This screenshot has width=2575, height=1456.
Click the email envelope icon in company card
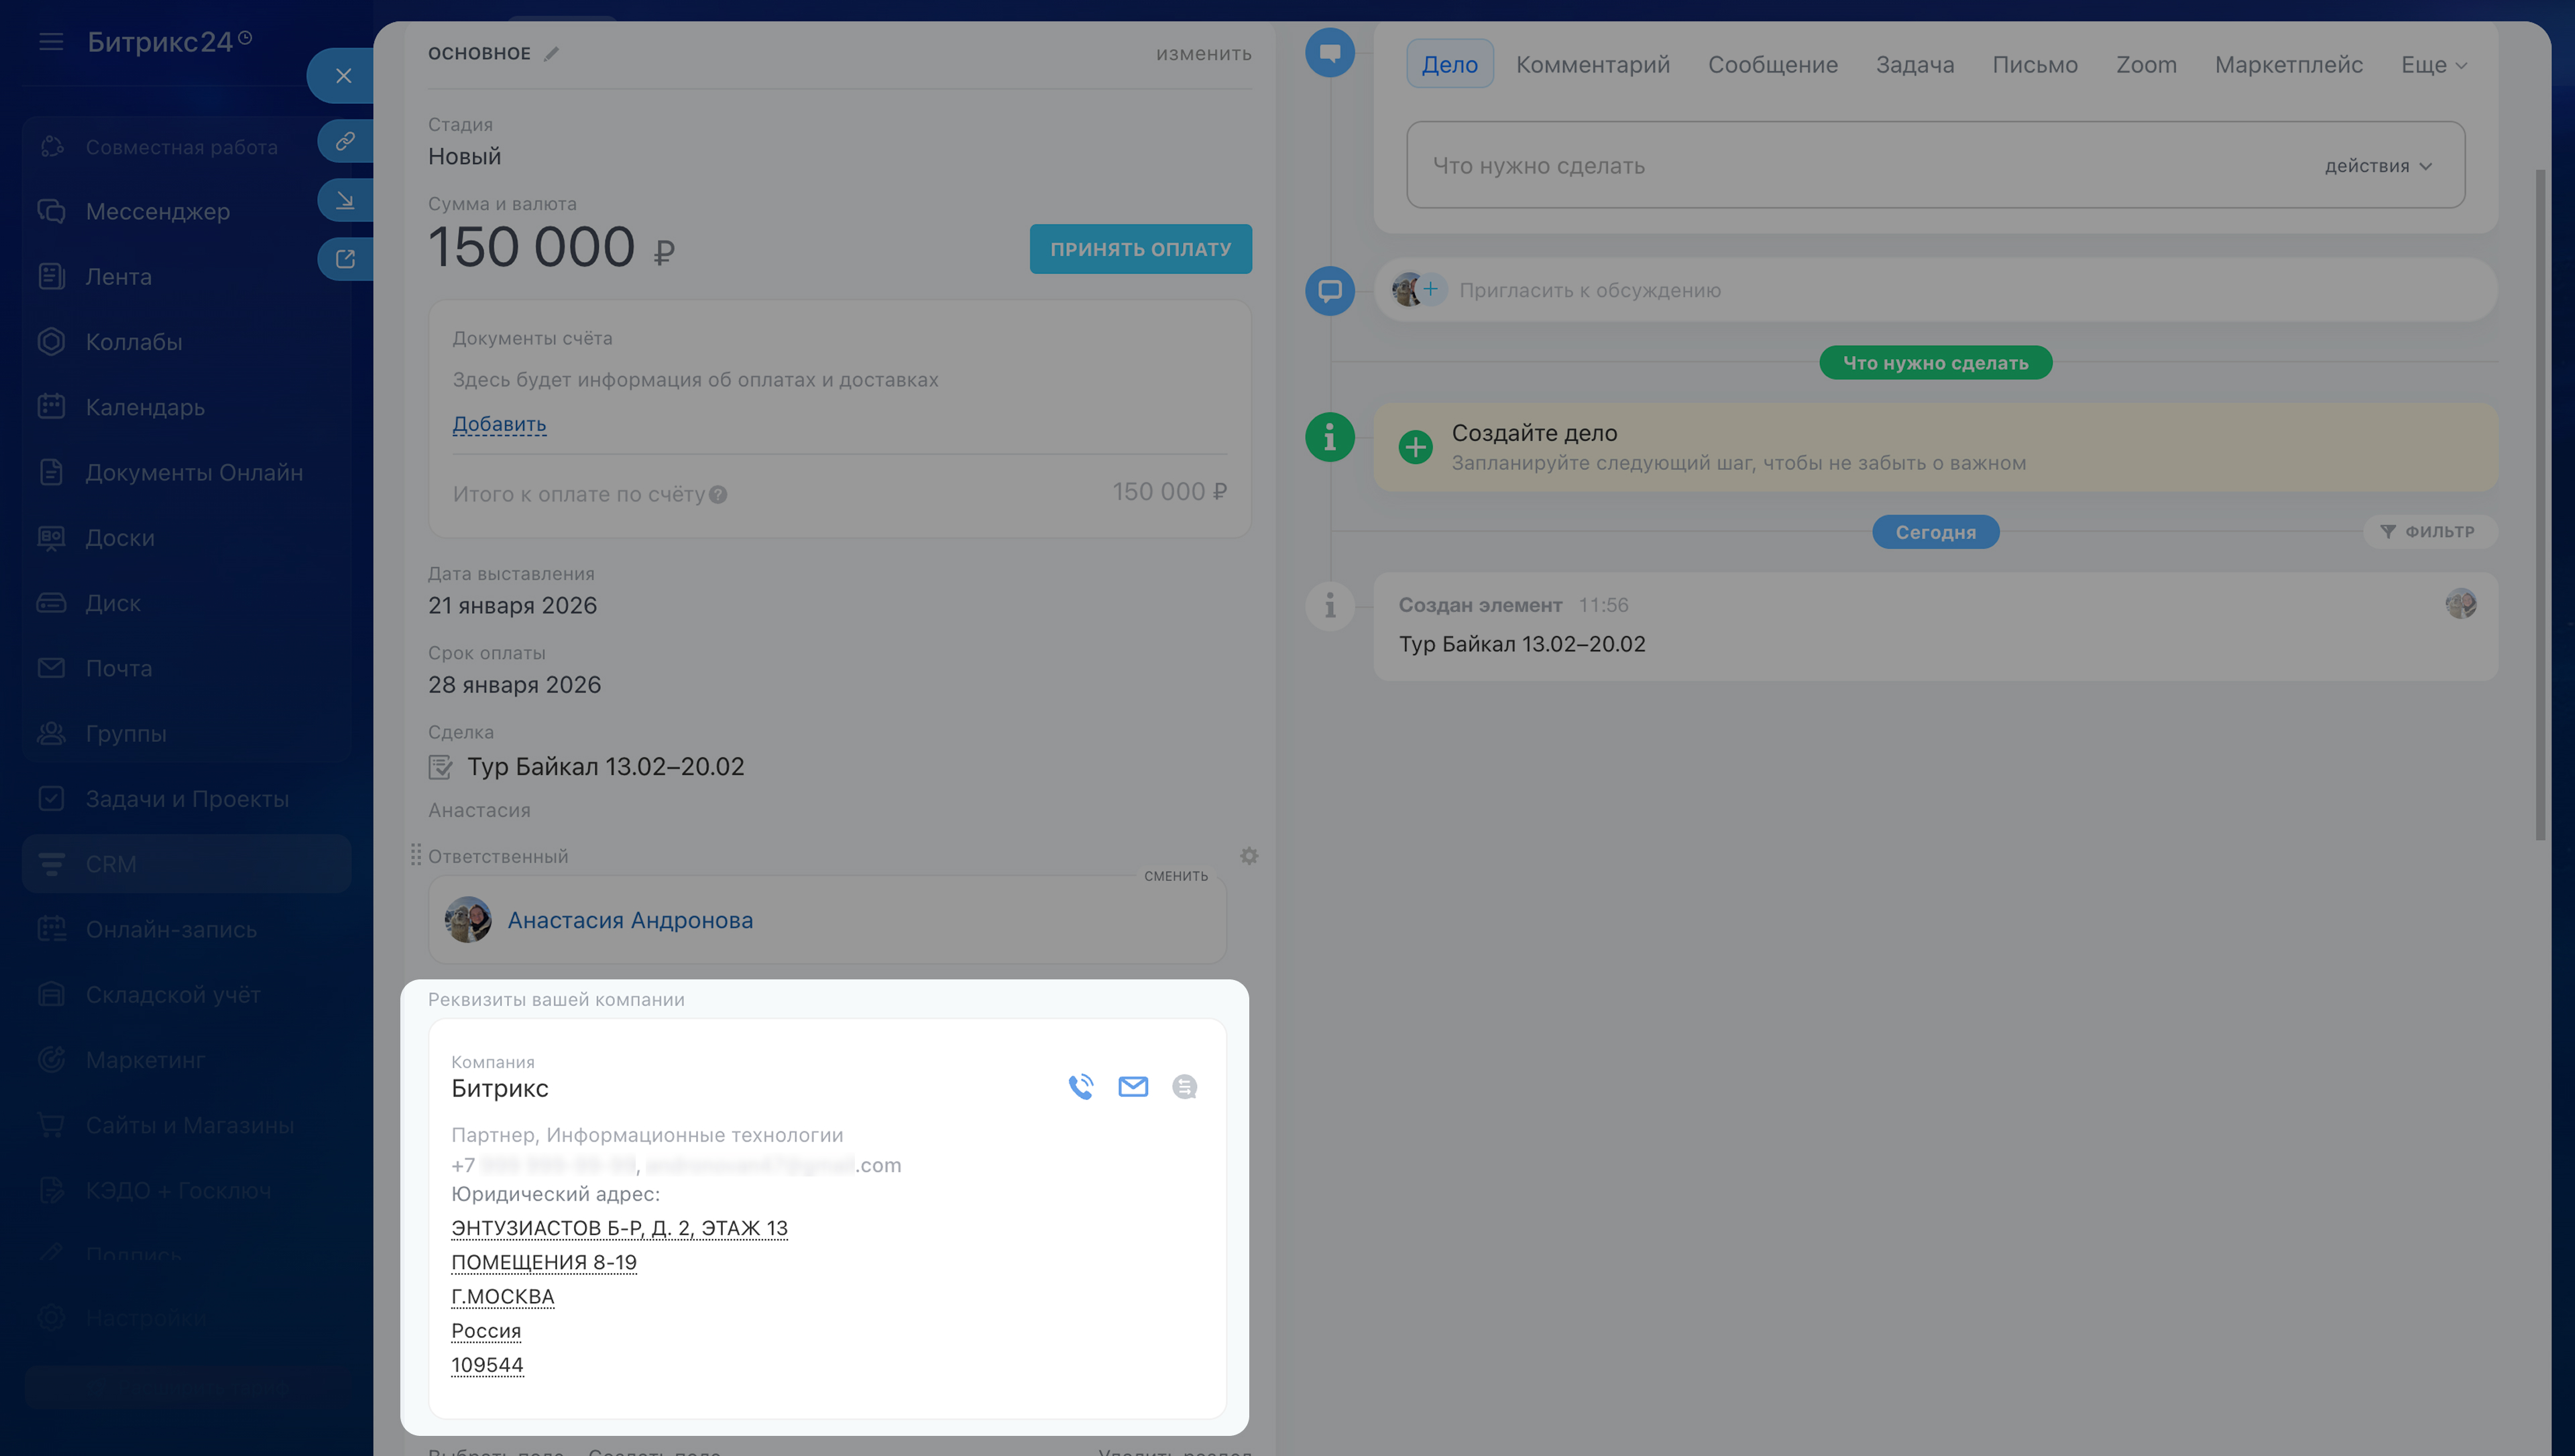(1132, 1087)
